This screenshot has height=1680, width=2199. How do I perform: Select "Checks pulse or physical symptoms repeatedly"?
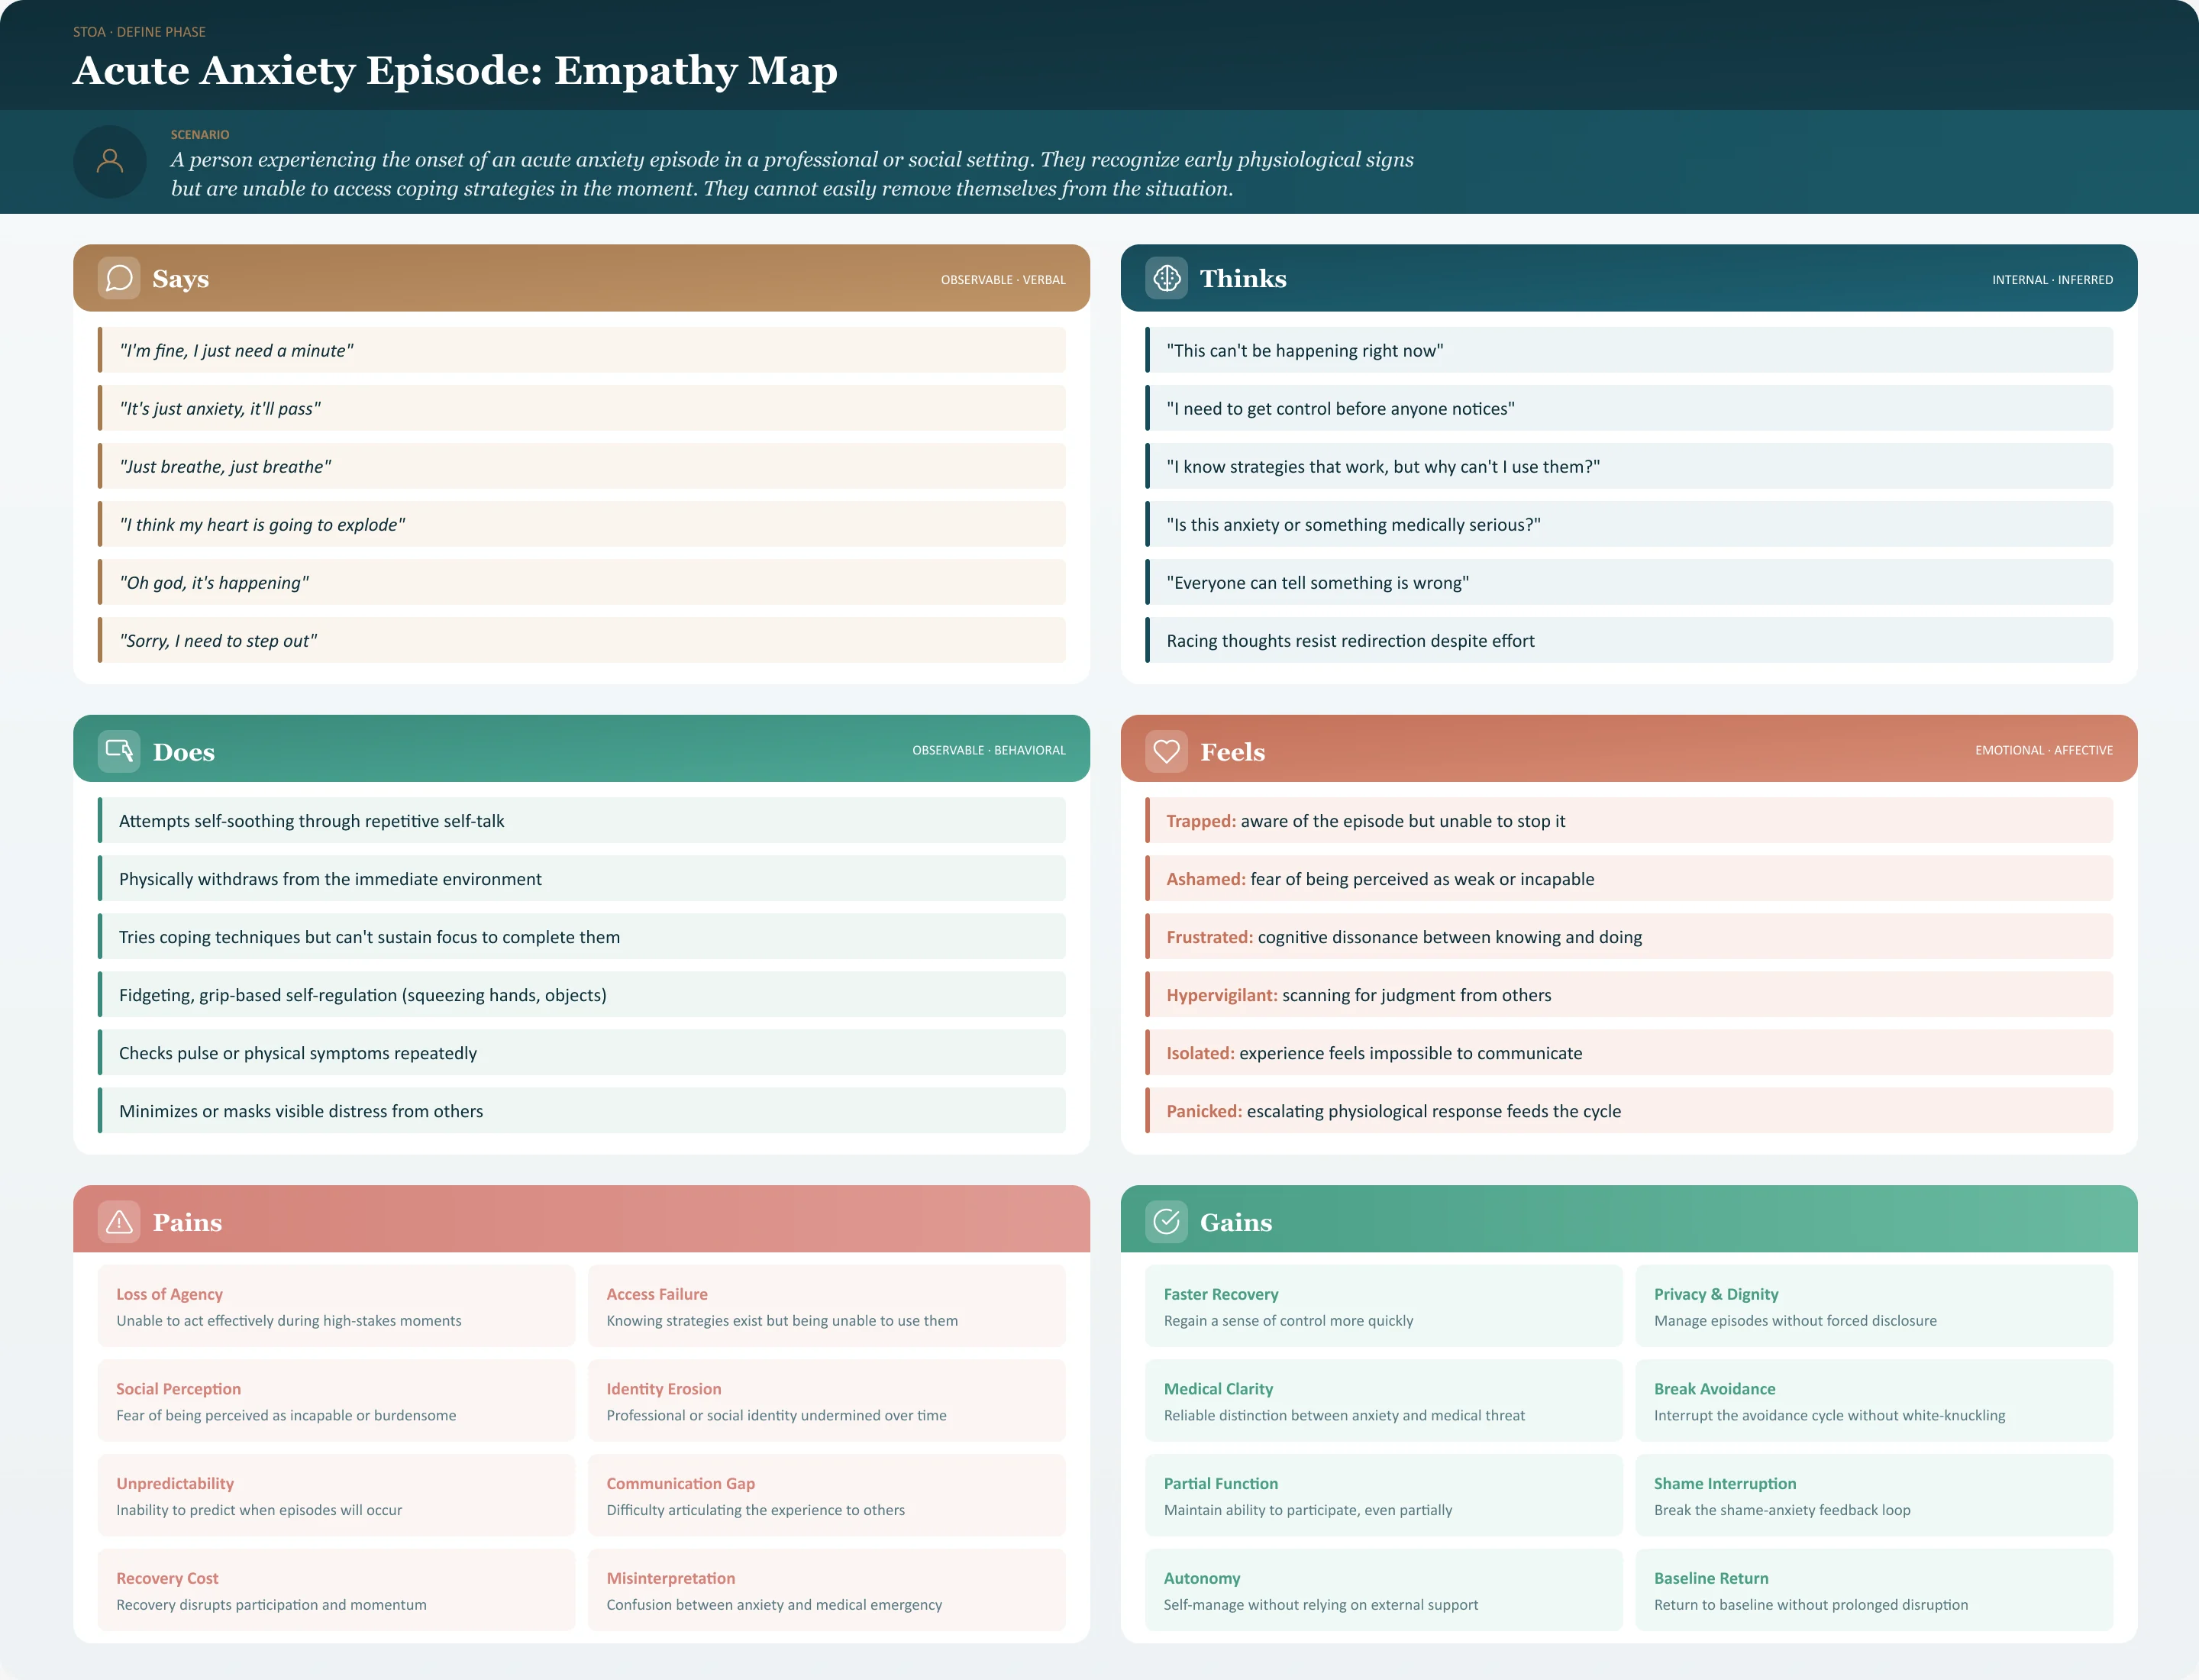tap(582, 1052)
